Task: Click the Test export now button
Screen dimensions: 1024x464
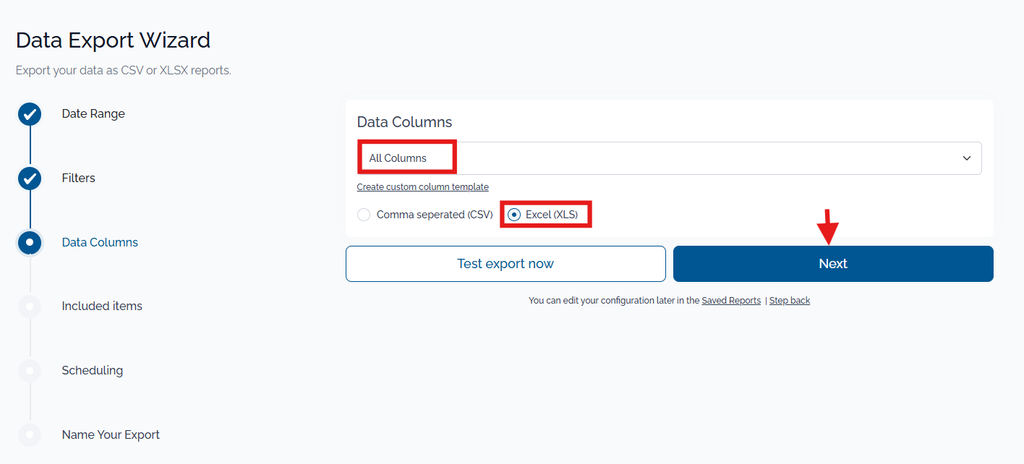Action: tap(505, 264)
